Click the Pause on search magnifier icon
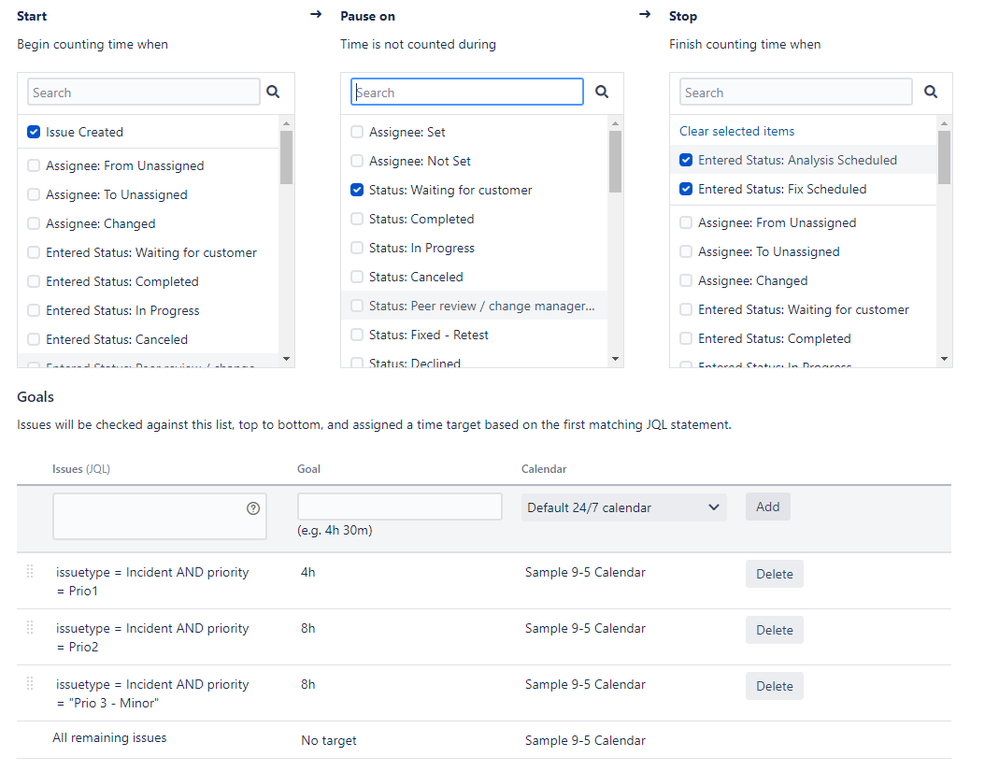The image size is (999, 771). pyautogui.click(x=602, y=92)
